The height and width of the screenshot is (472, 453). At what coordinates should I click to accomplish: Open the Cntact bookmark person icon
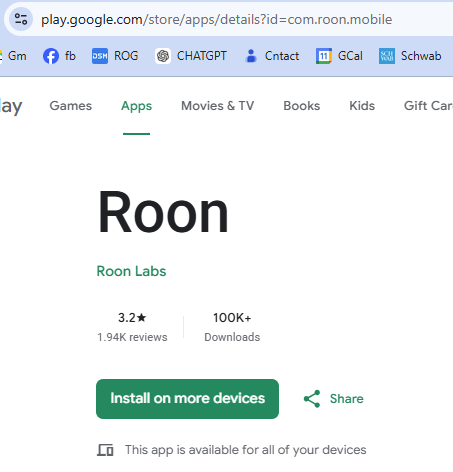coord(251,56)
